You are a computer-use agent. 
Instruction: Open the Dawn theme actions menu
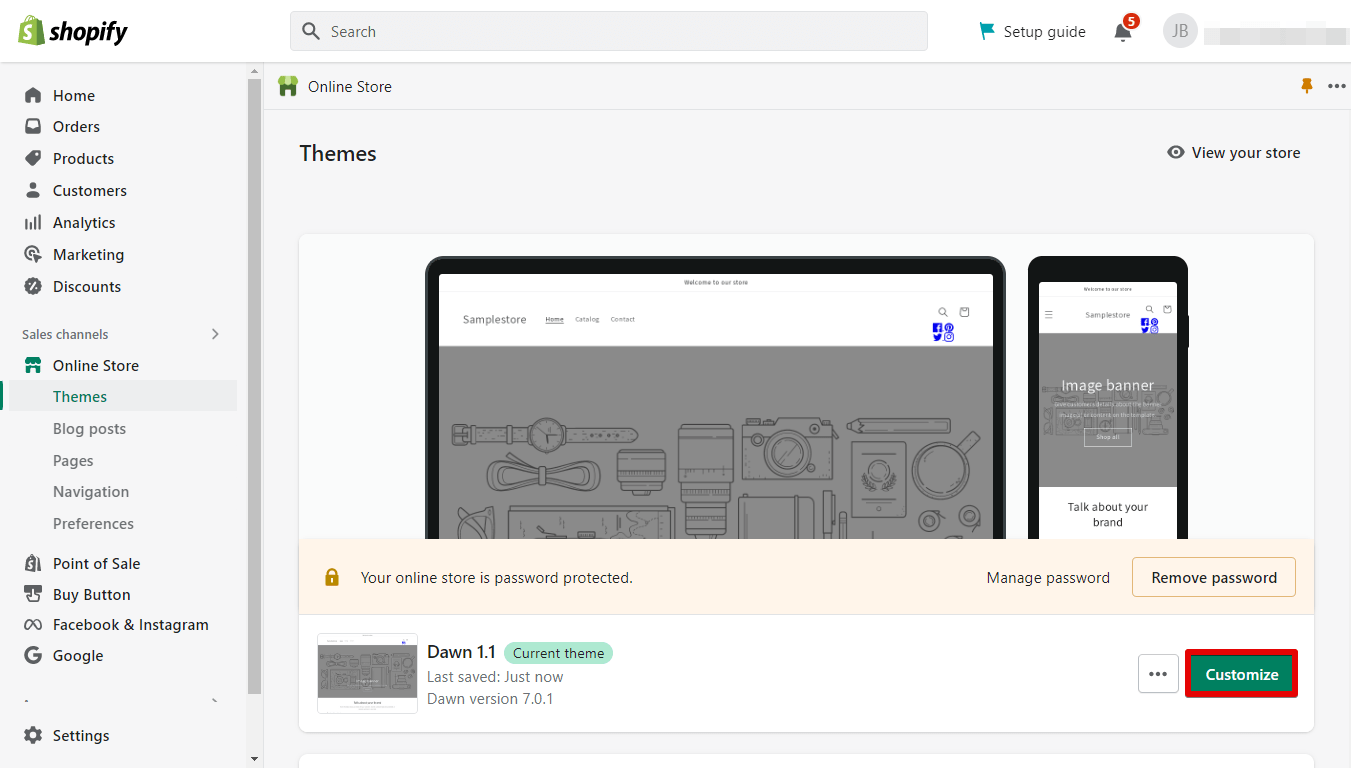point(1158,674)
